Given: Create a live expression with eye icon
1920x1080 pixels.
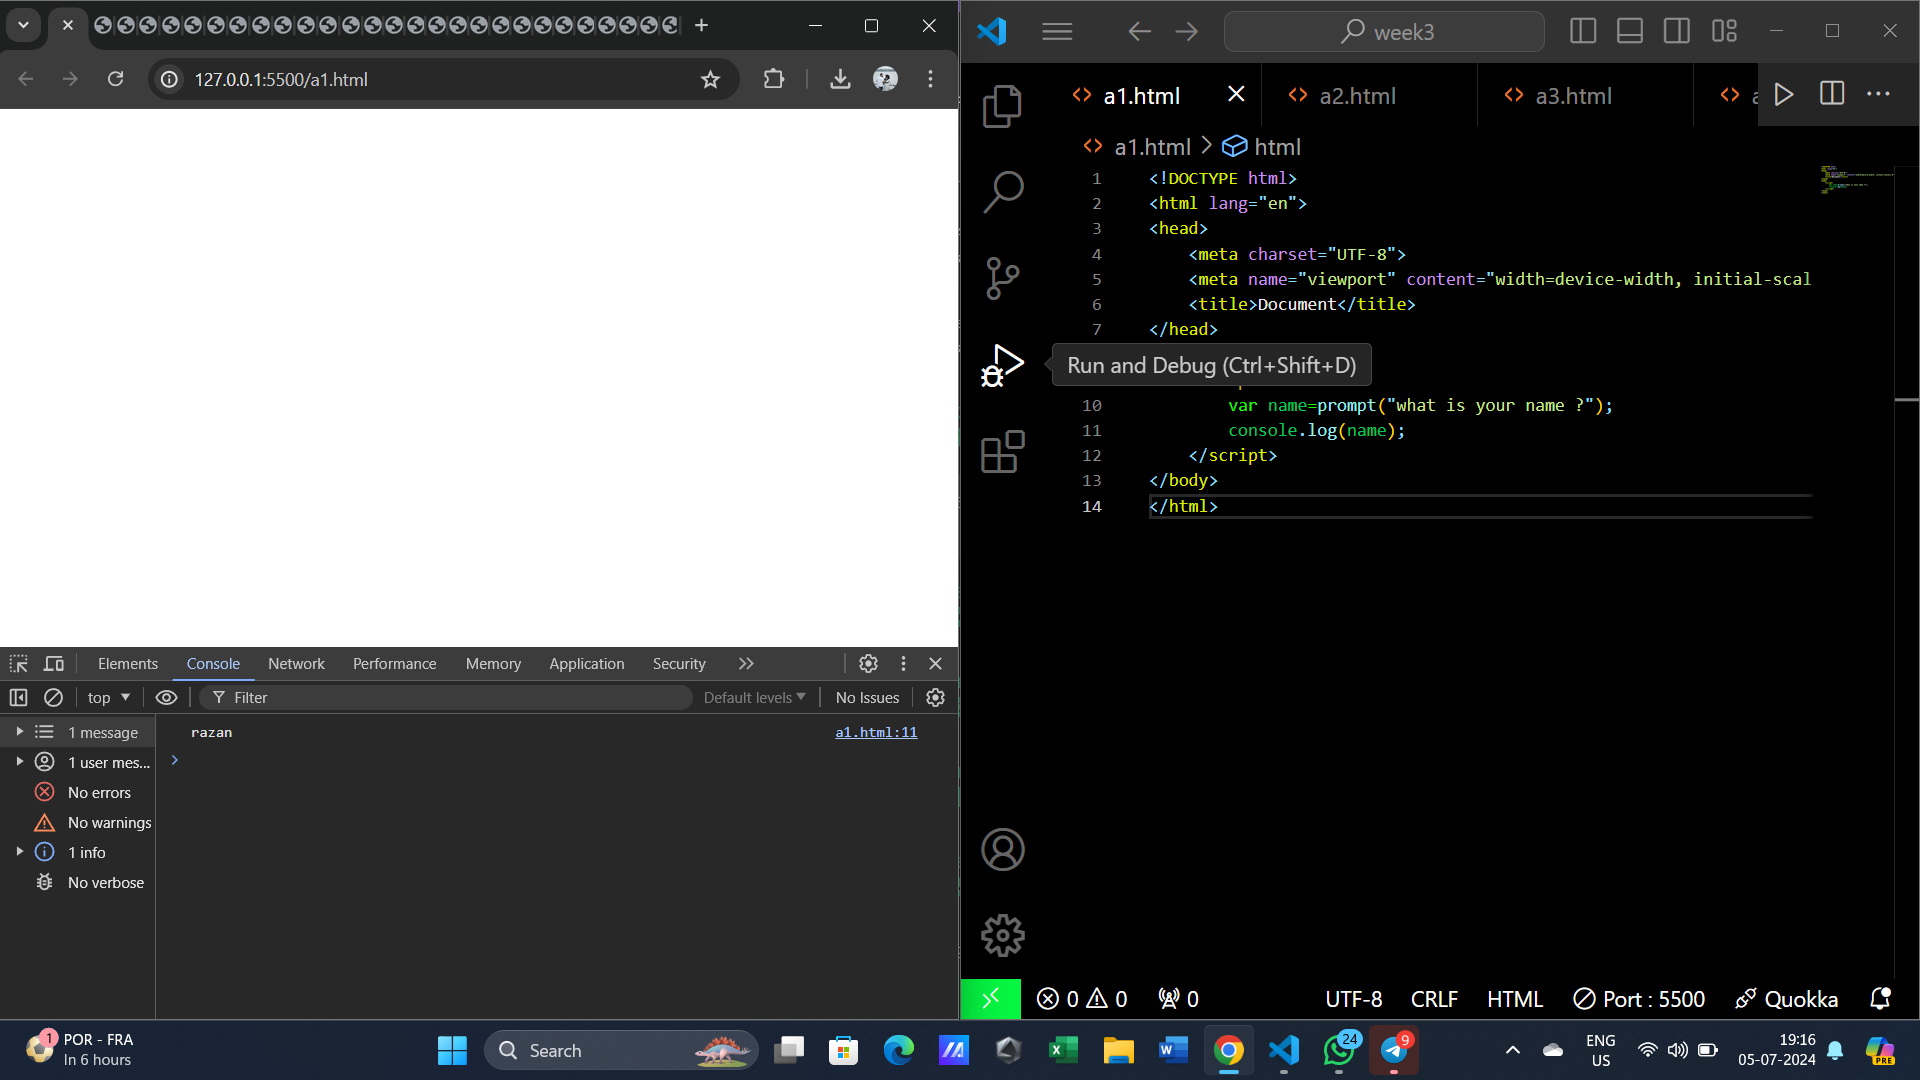Looking at the screenshot, I should tap(167, 698).
